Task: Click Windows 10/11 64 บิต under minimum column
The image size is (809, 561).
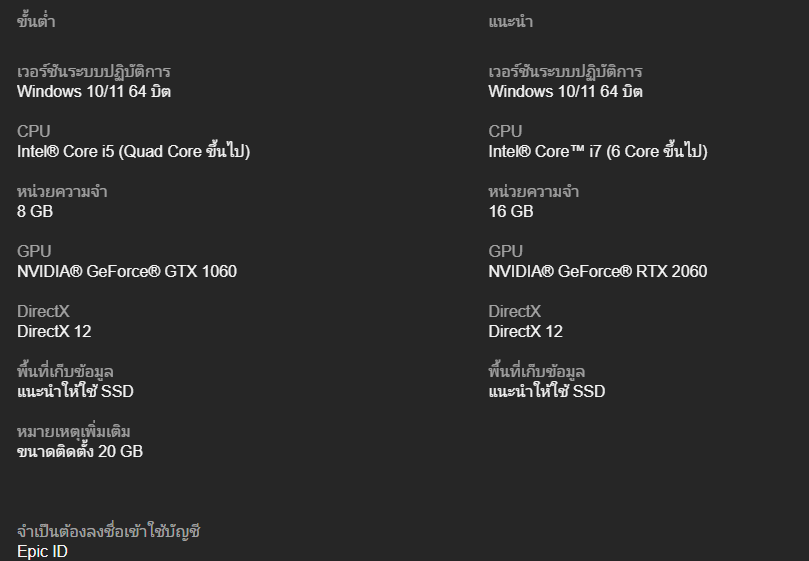Action: pyautogui.click(x=94, y=92)
